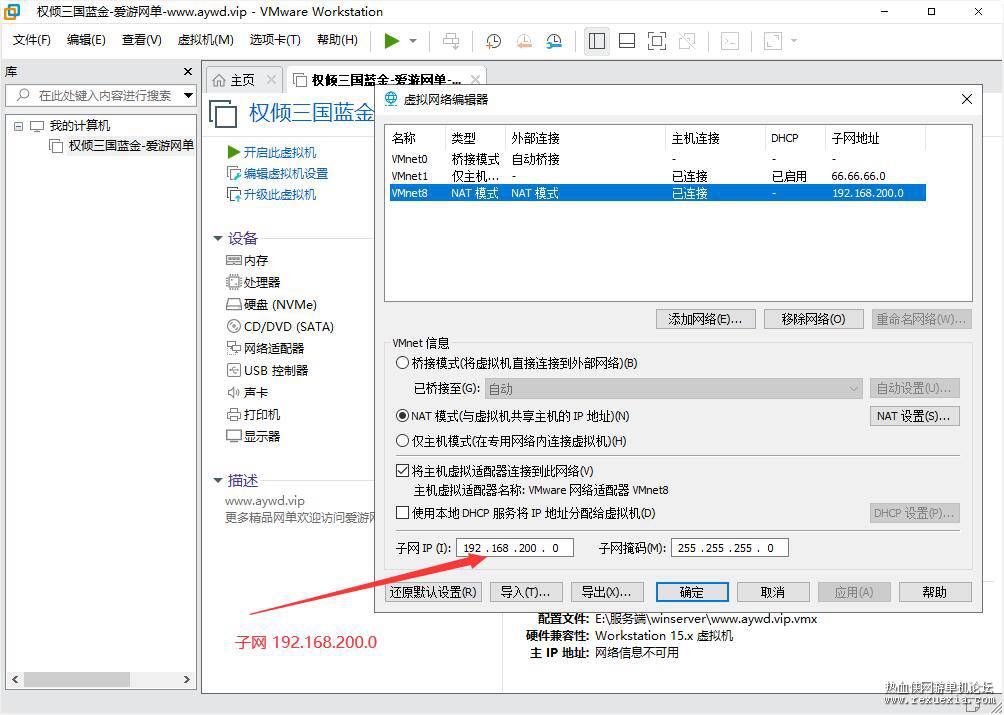This screenshot has width=1004, height=715.
Task: Take a snapshot using the clock icon
Action: coord(493,41)
